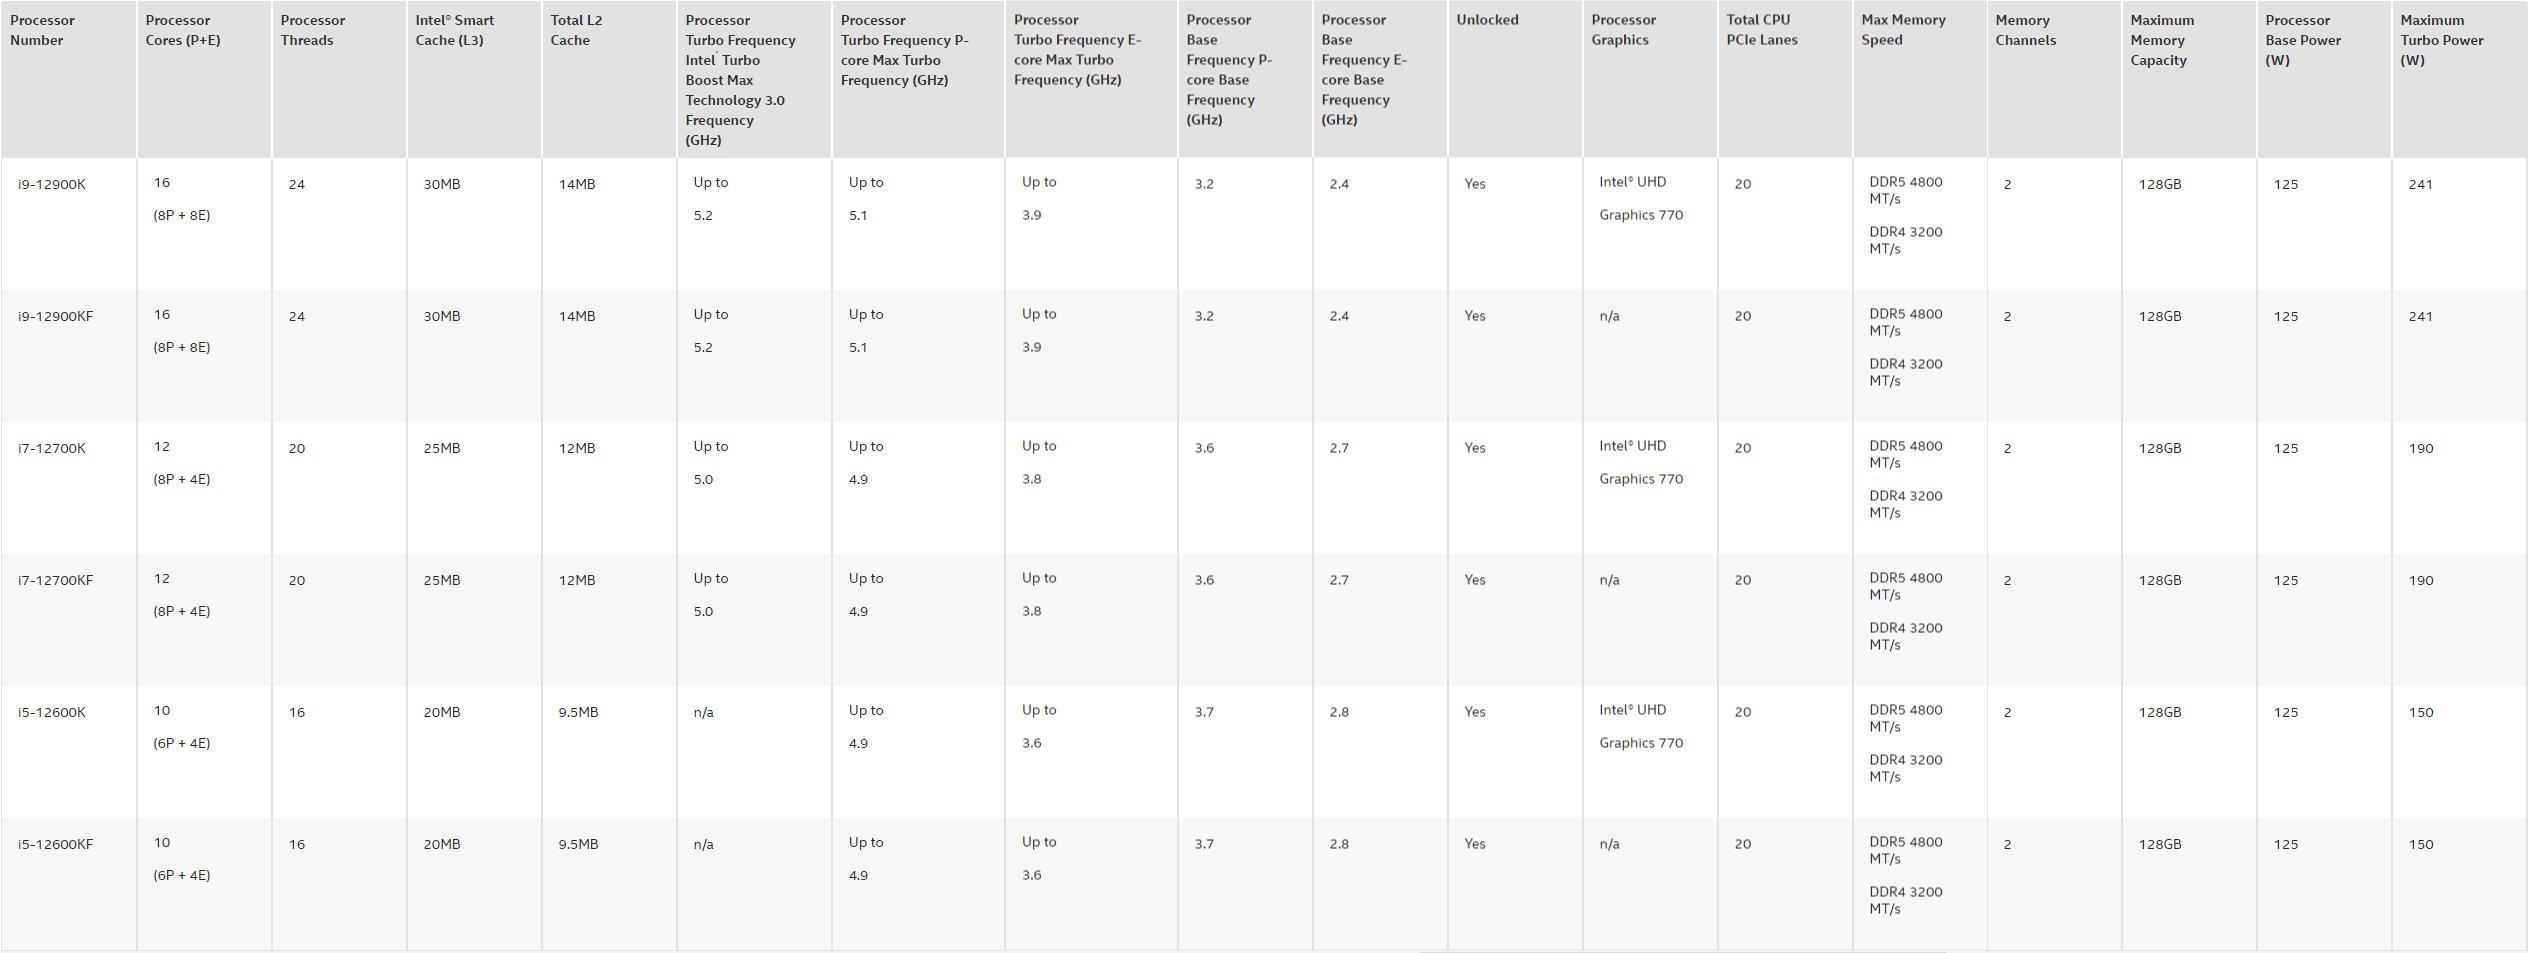
Task: Select the 241 turbo power value for i9-12900K
Action: 2420,184
